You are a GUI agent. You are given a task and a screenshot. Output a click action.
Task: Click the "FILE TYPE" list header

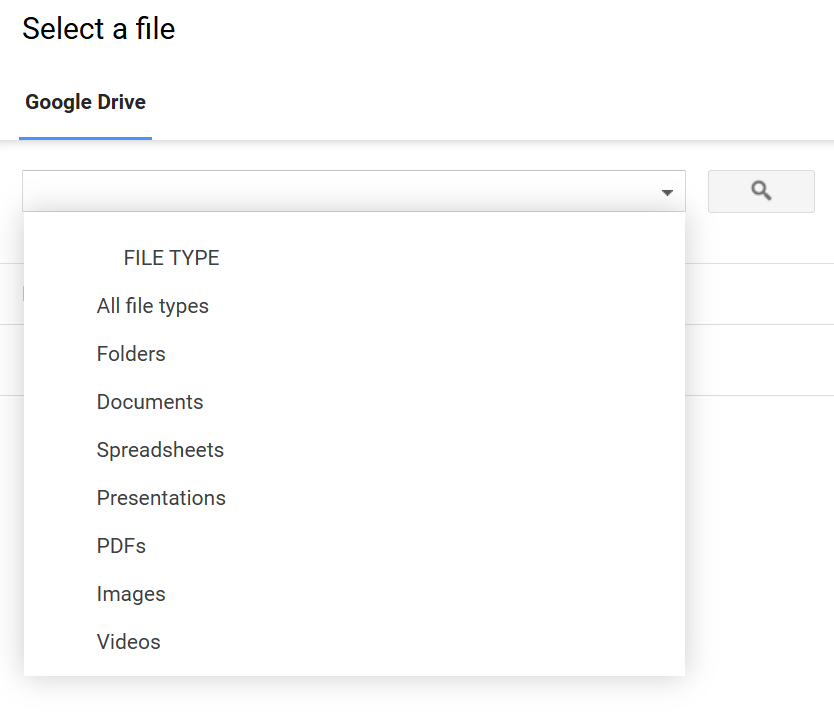point(171,257)
